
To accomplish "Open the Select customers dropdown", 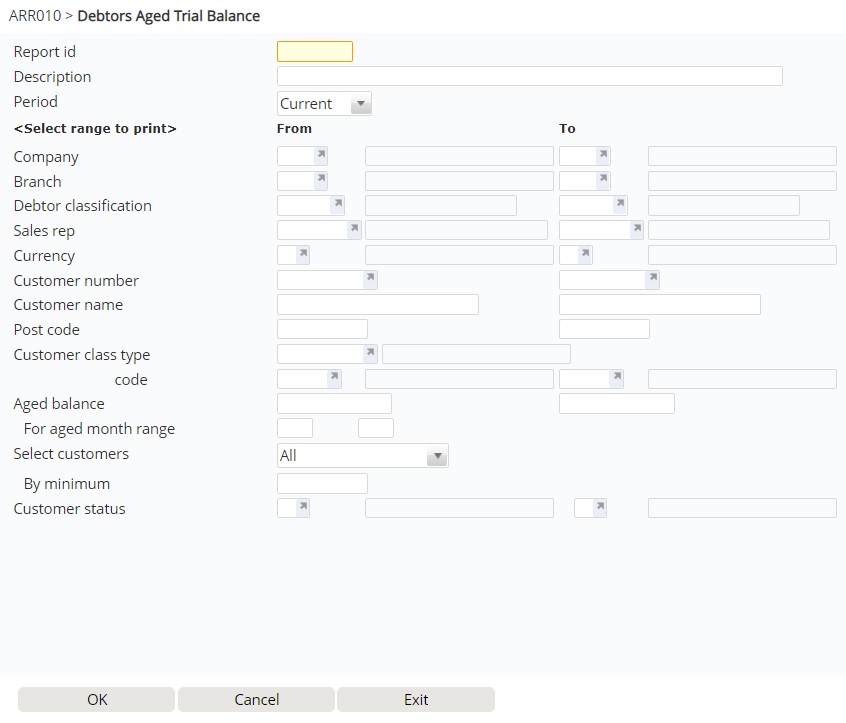I will pyautogui.click(x=436, y=456).
